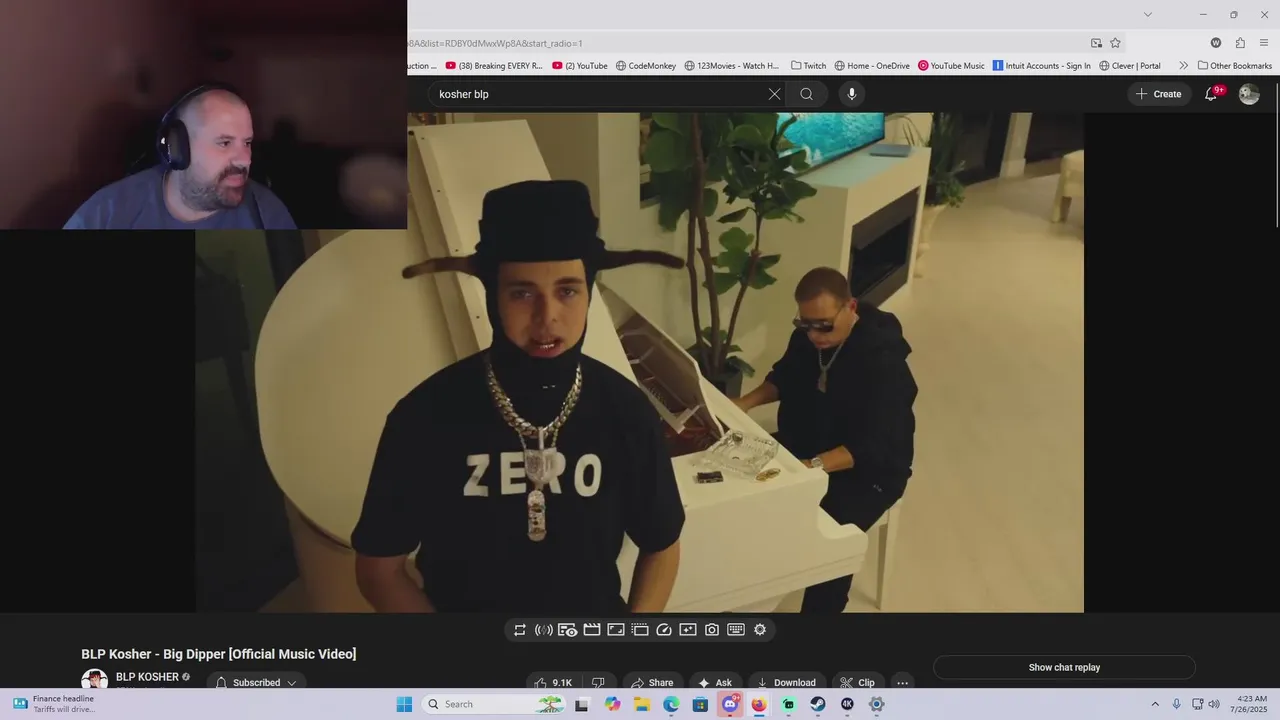Click the dislike thumbs-down button

[598, 682]
